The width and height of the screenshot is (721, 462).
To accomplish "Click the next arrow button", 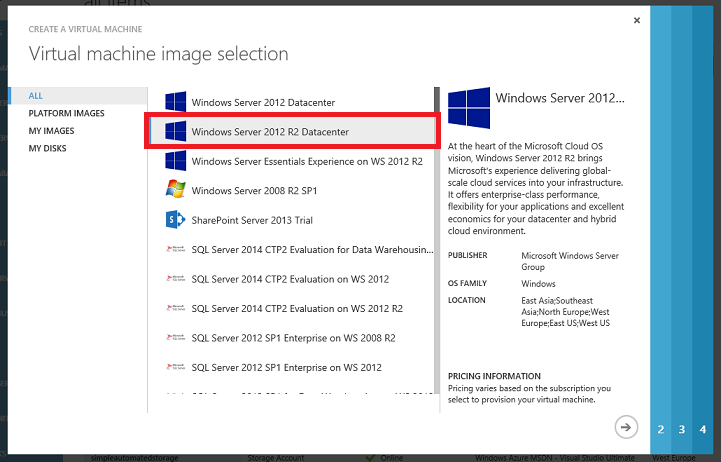I will [626, 427].
